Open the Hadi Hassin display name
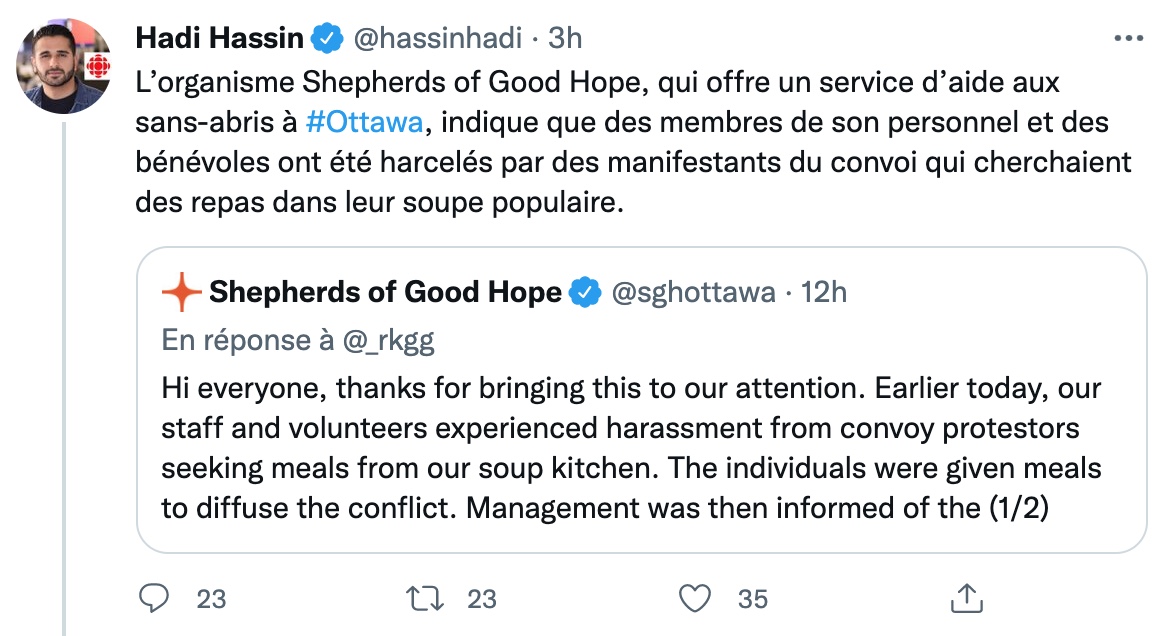 coord(220,38)
